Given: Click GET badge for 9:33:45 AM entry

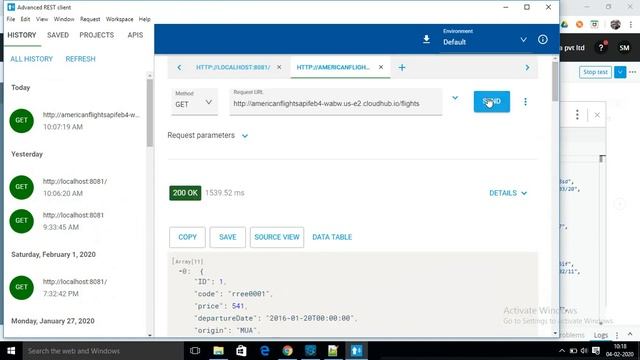Looking at the screenshot, I should click(x=22, y=221).
